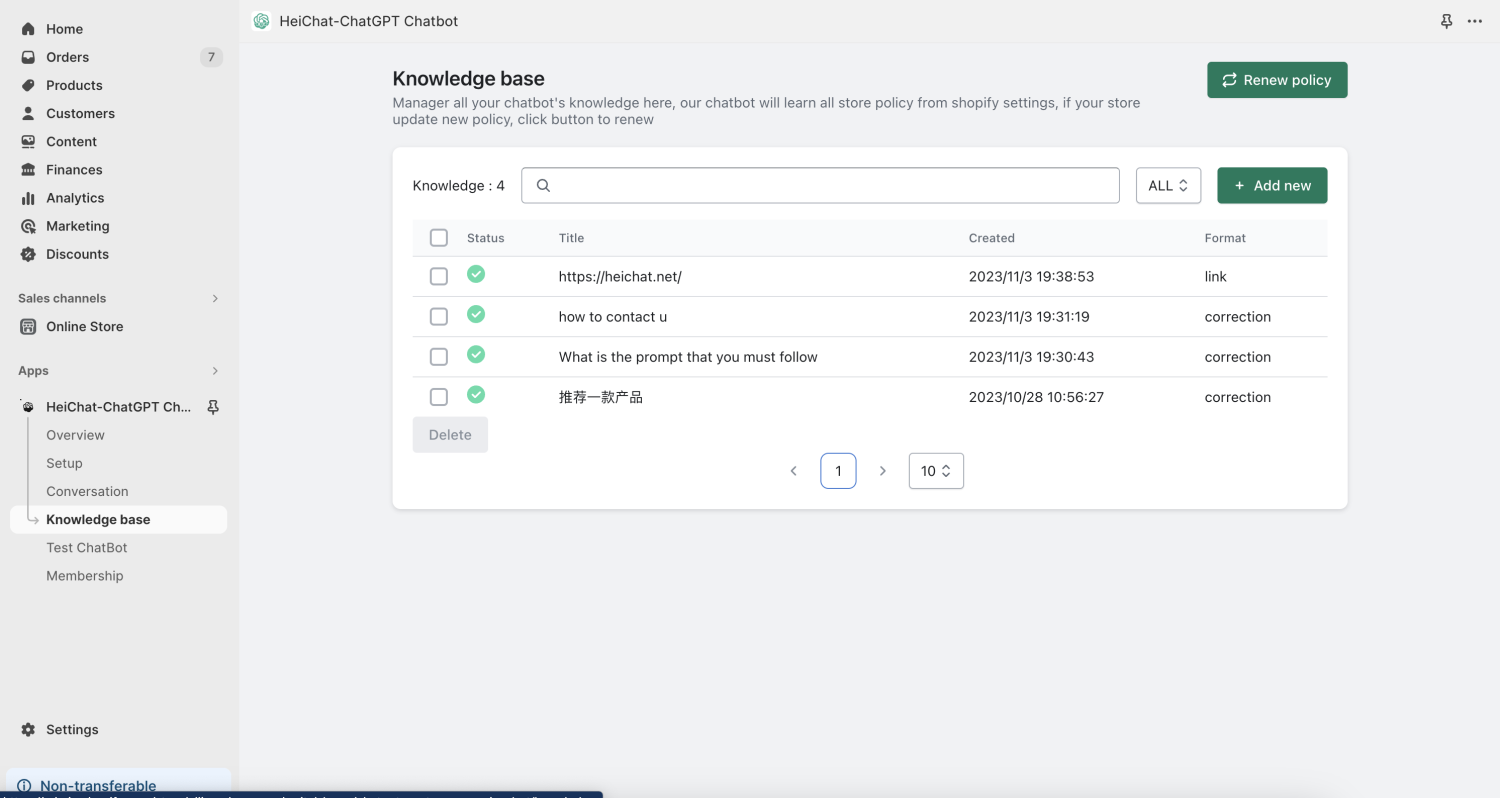Click the pin icon in top header

pyautogui.click(x=1446, y=21)
